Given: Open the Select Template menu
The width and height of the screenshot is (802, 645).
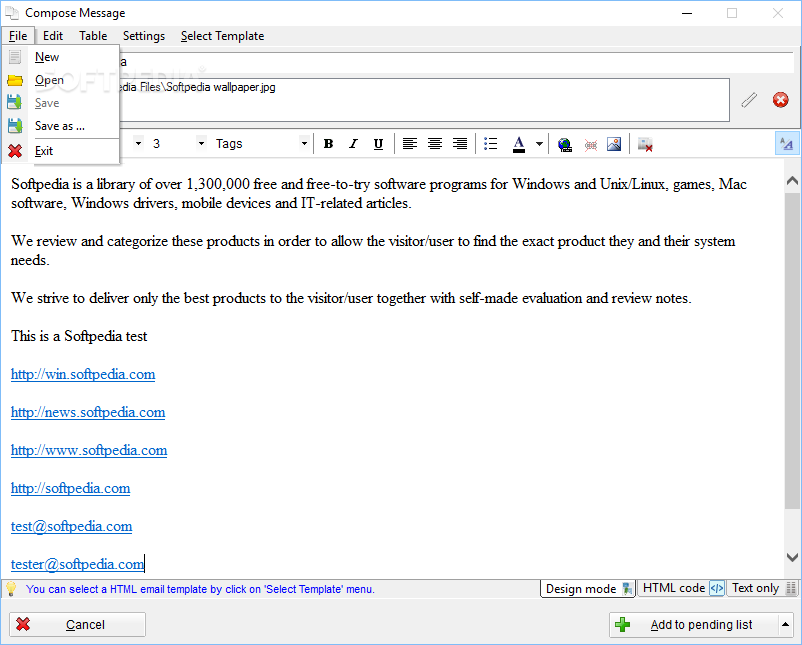Looking at the screenshot, I should [x=222, y=36].
